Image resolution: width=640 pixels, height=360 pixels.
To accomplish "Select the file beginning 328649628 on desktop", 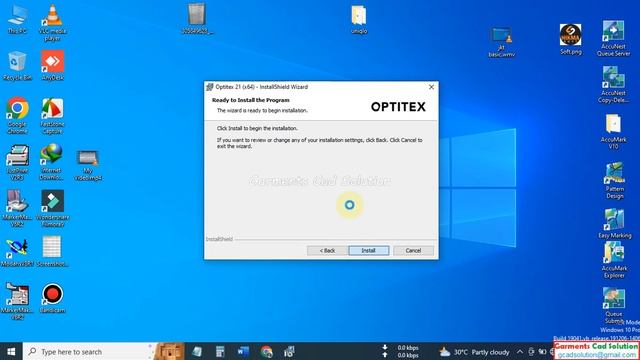I will (197, 19).
